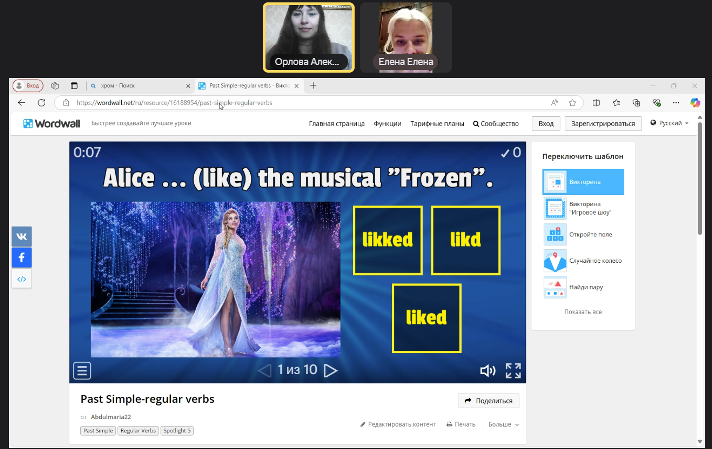Open author Abdulmaria22 profile
The height and width of the screenshot is (449, 712).
tap(111, 417)
